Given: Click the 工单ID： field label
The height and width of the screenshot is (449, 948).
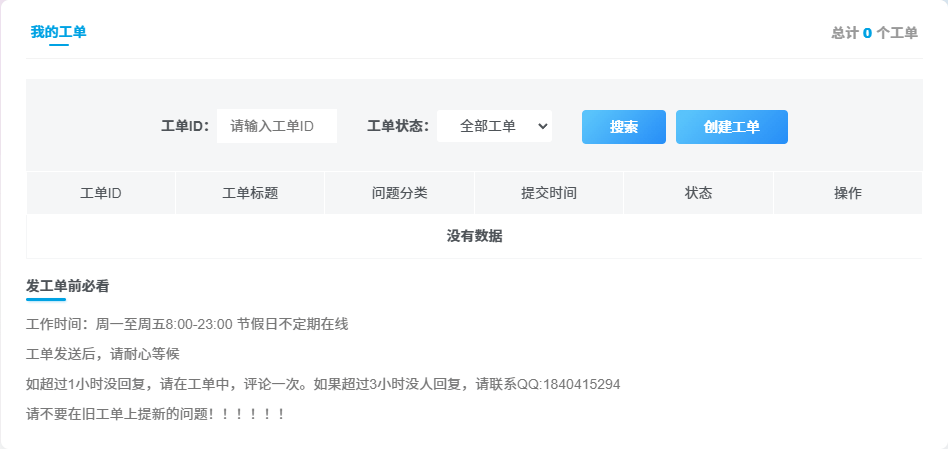Looking at the screenshot, I should (x=185, y=127).
